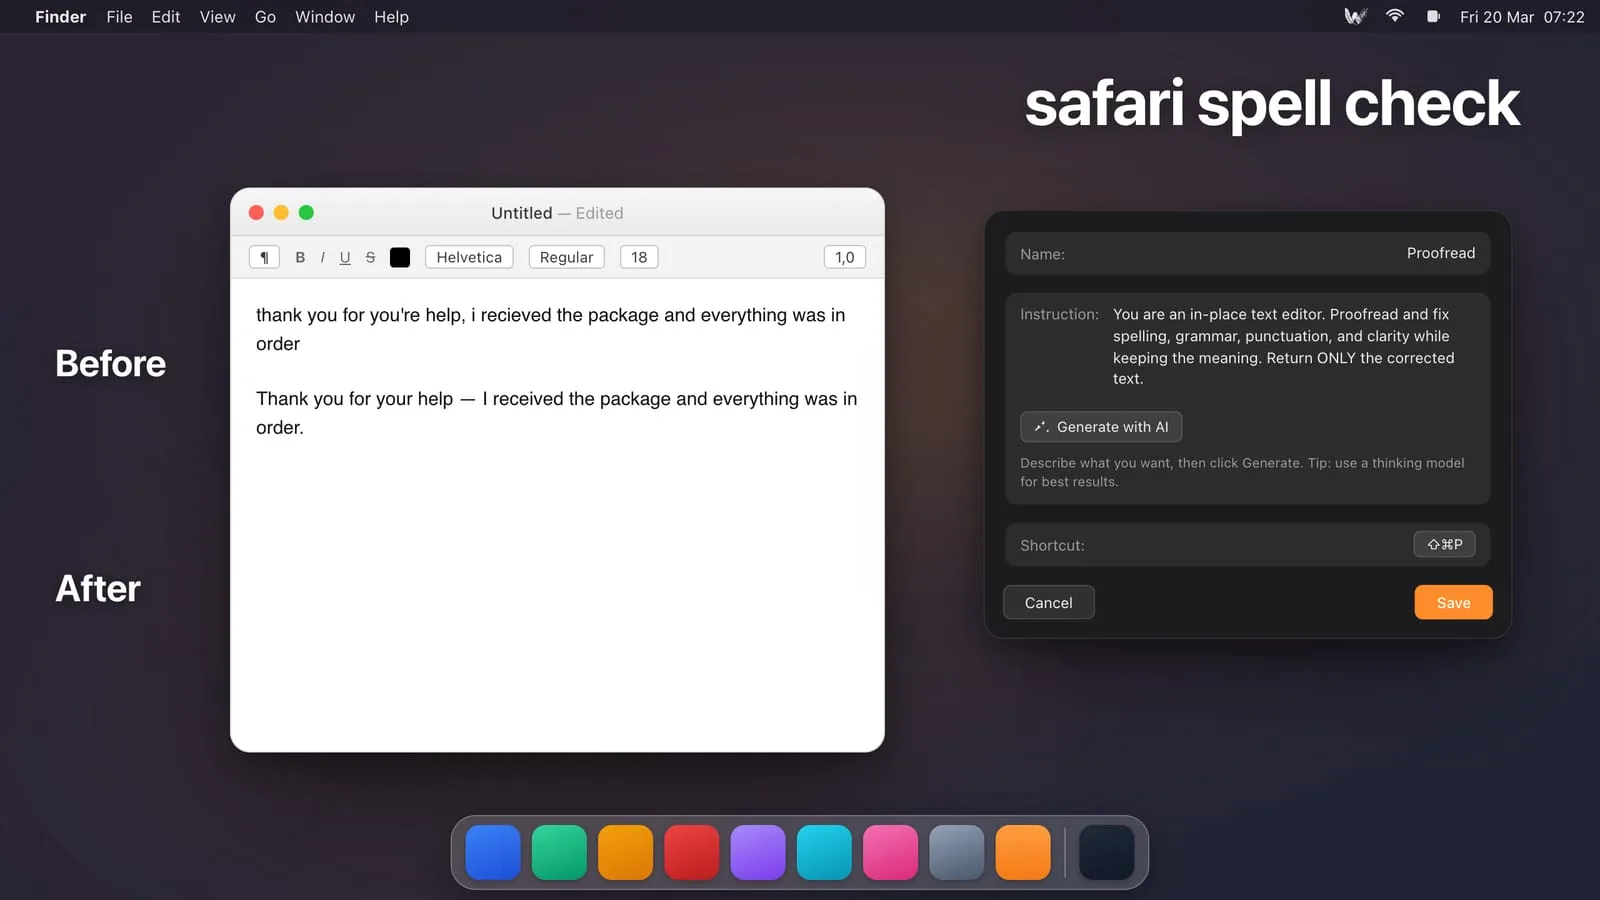The width and height of the screenshot is (1600, 900).
Task: Open the 1,0 line spacing dropdown
Action: click(x=845, y=257)
